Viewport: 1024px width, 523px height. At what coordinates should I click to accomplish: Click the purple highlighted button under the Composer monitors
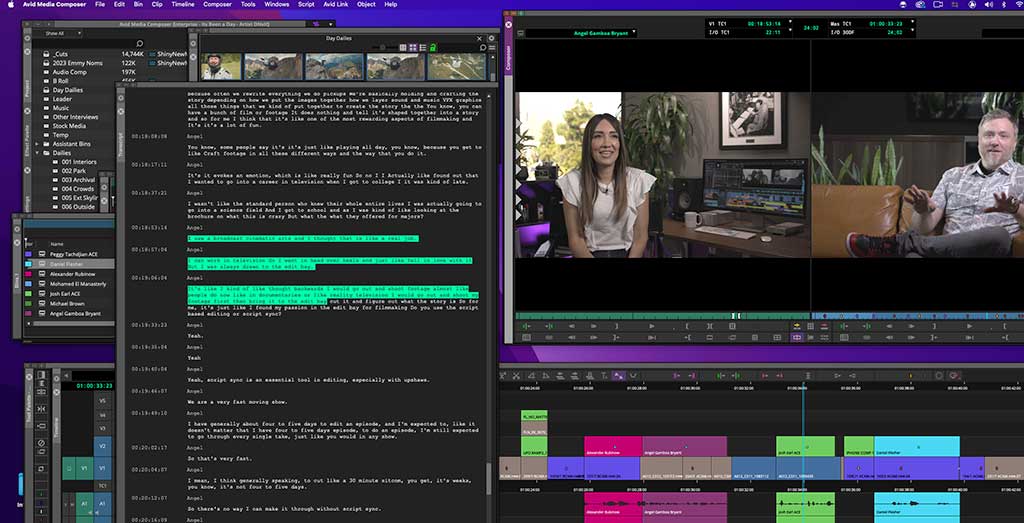[797, 337]
